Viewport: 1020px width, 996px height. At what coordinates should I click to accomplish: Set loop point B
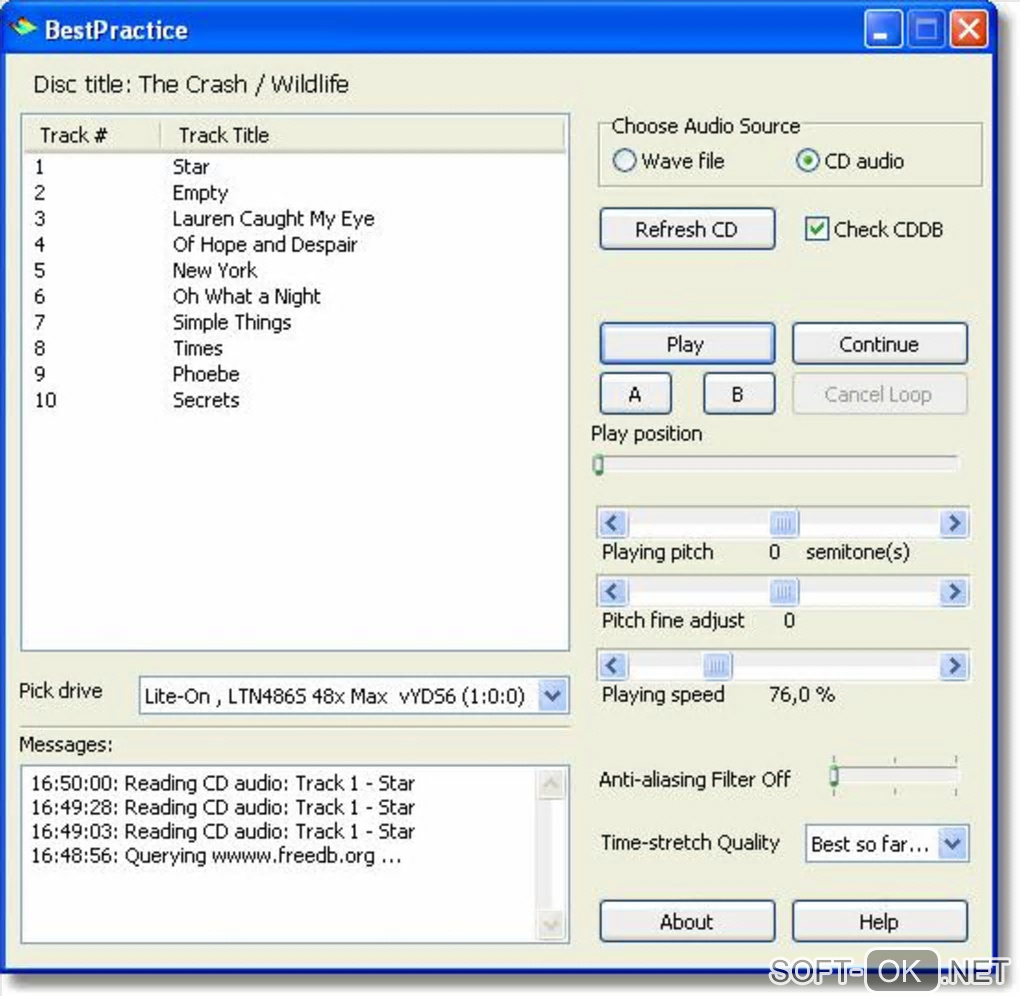(x=739, y=394)
